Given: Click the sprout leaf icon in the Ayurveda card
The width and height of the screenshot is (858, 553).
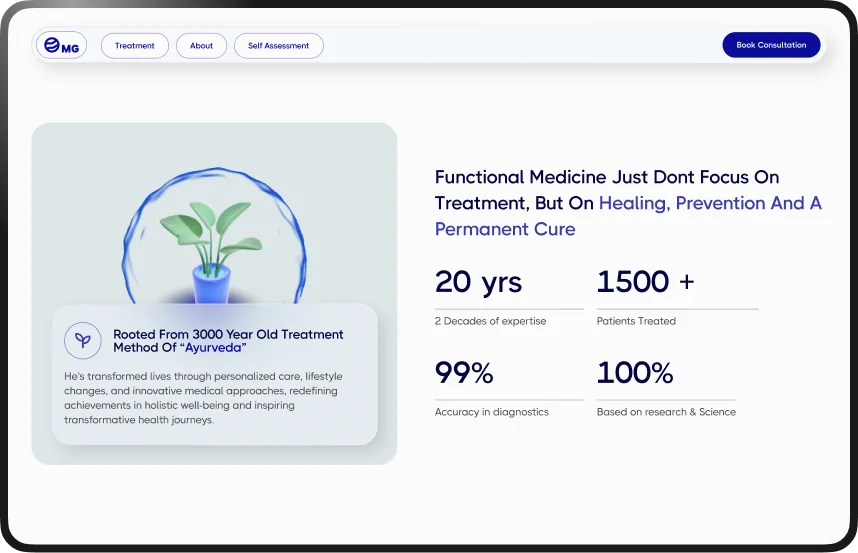Looking at the screenshot, I should coord(83,341).
